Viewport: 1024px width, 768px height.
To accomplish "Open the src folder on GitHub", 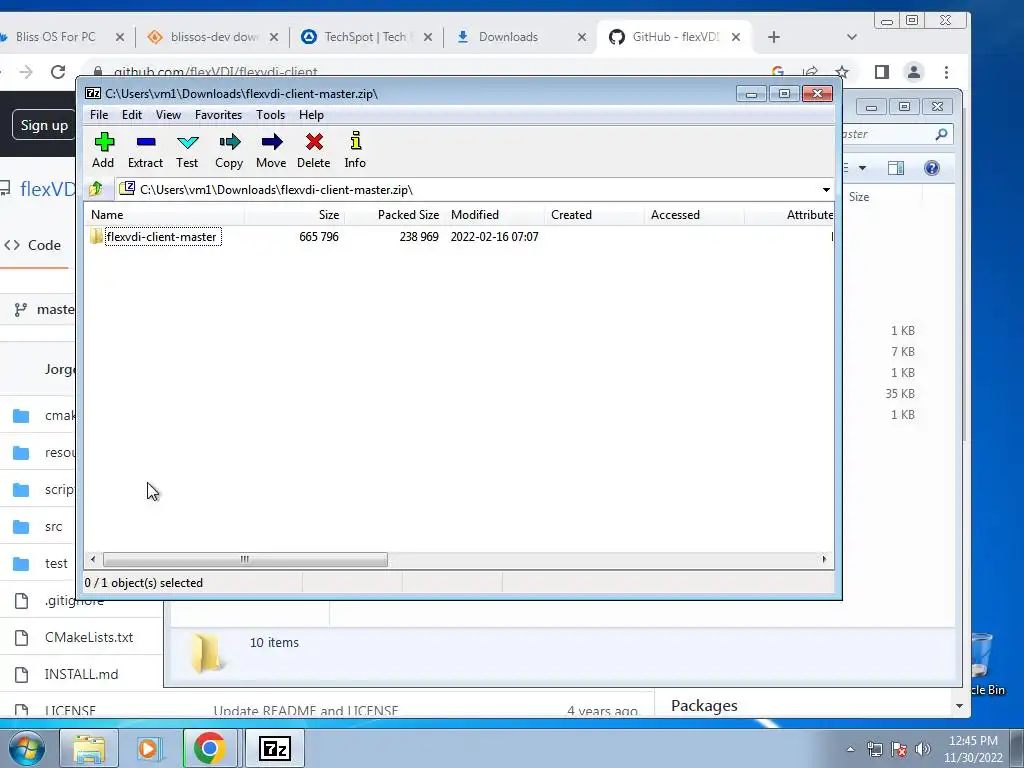I will pyautogui.click(x=54, y=526).
